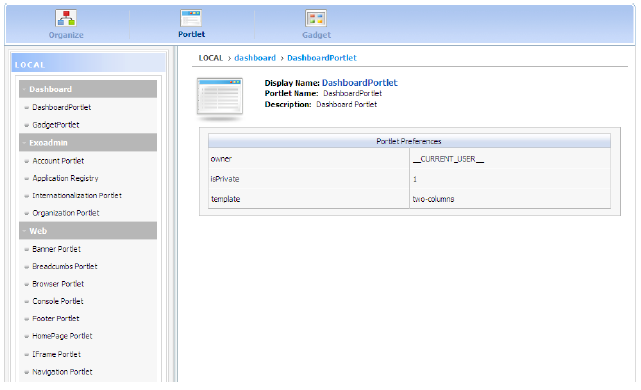Screen dimensions: 641x390
Task: Collapse the Web category
Action: point(88,231)
